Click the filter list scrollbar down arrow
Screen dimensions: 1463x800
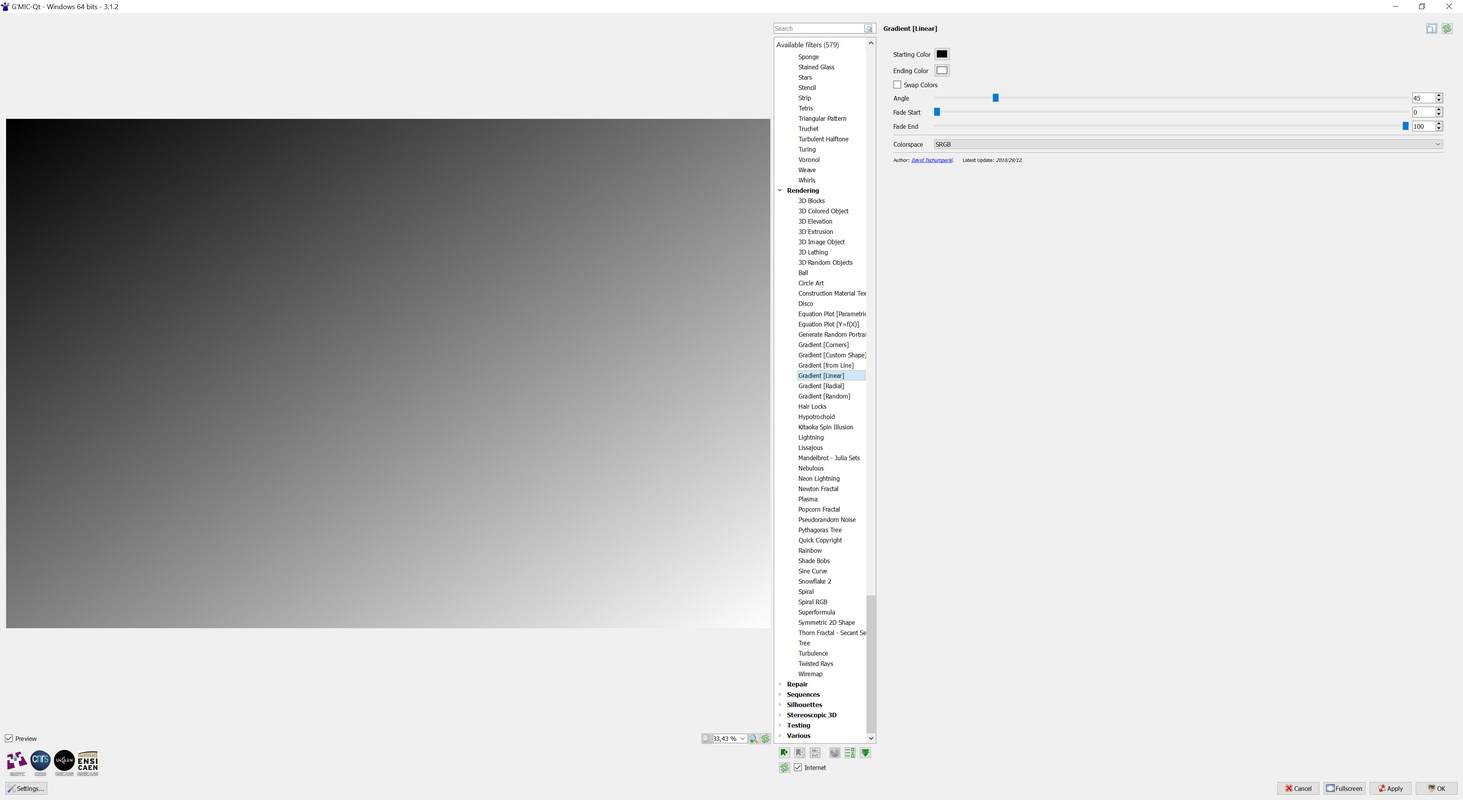871,738
